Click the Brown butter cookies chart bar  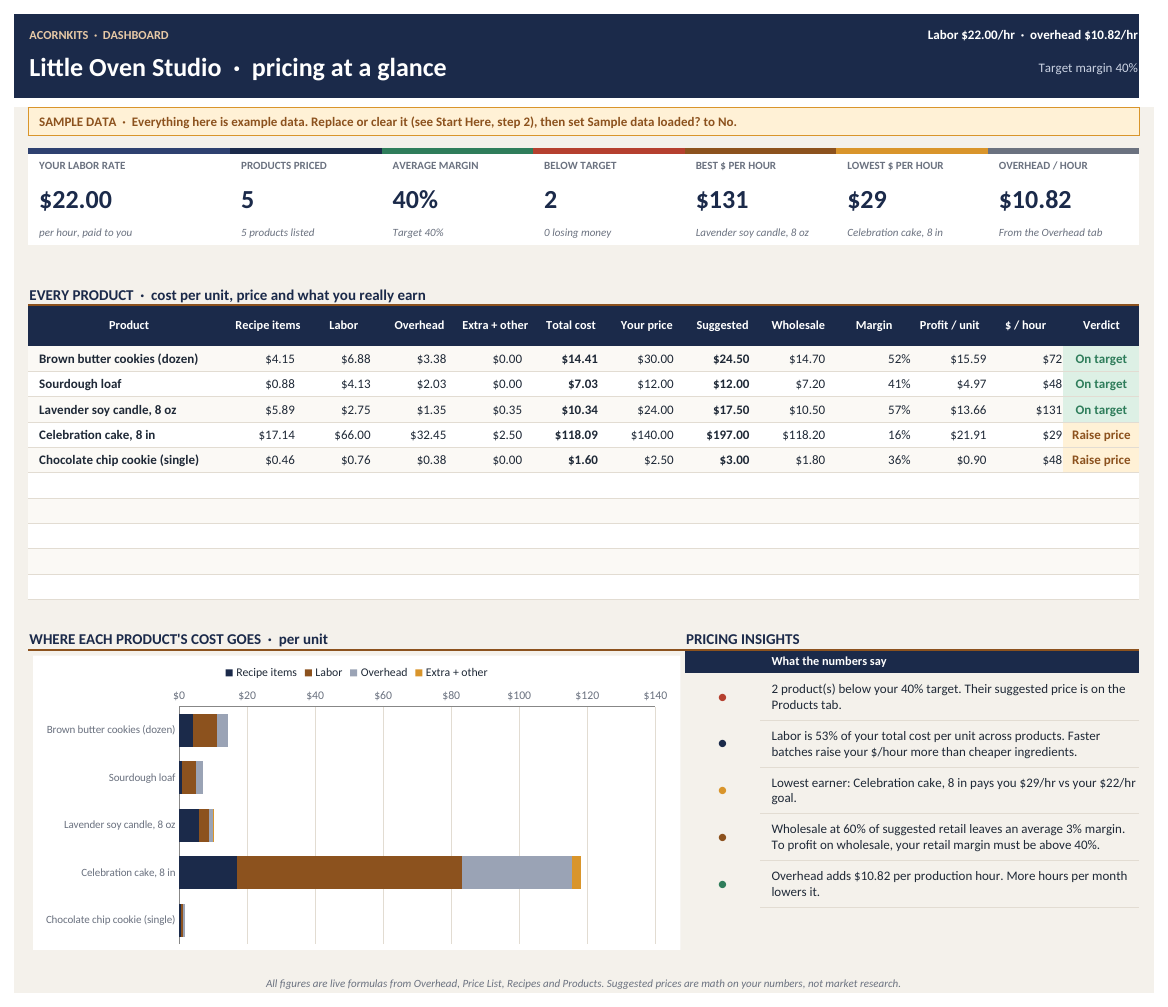tap(203, 730)
